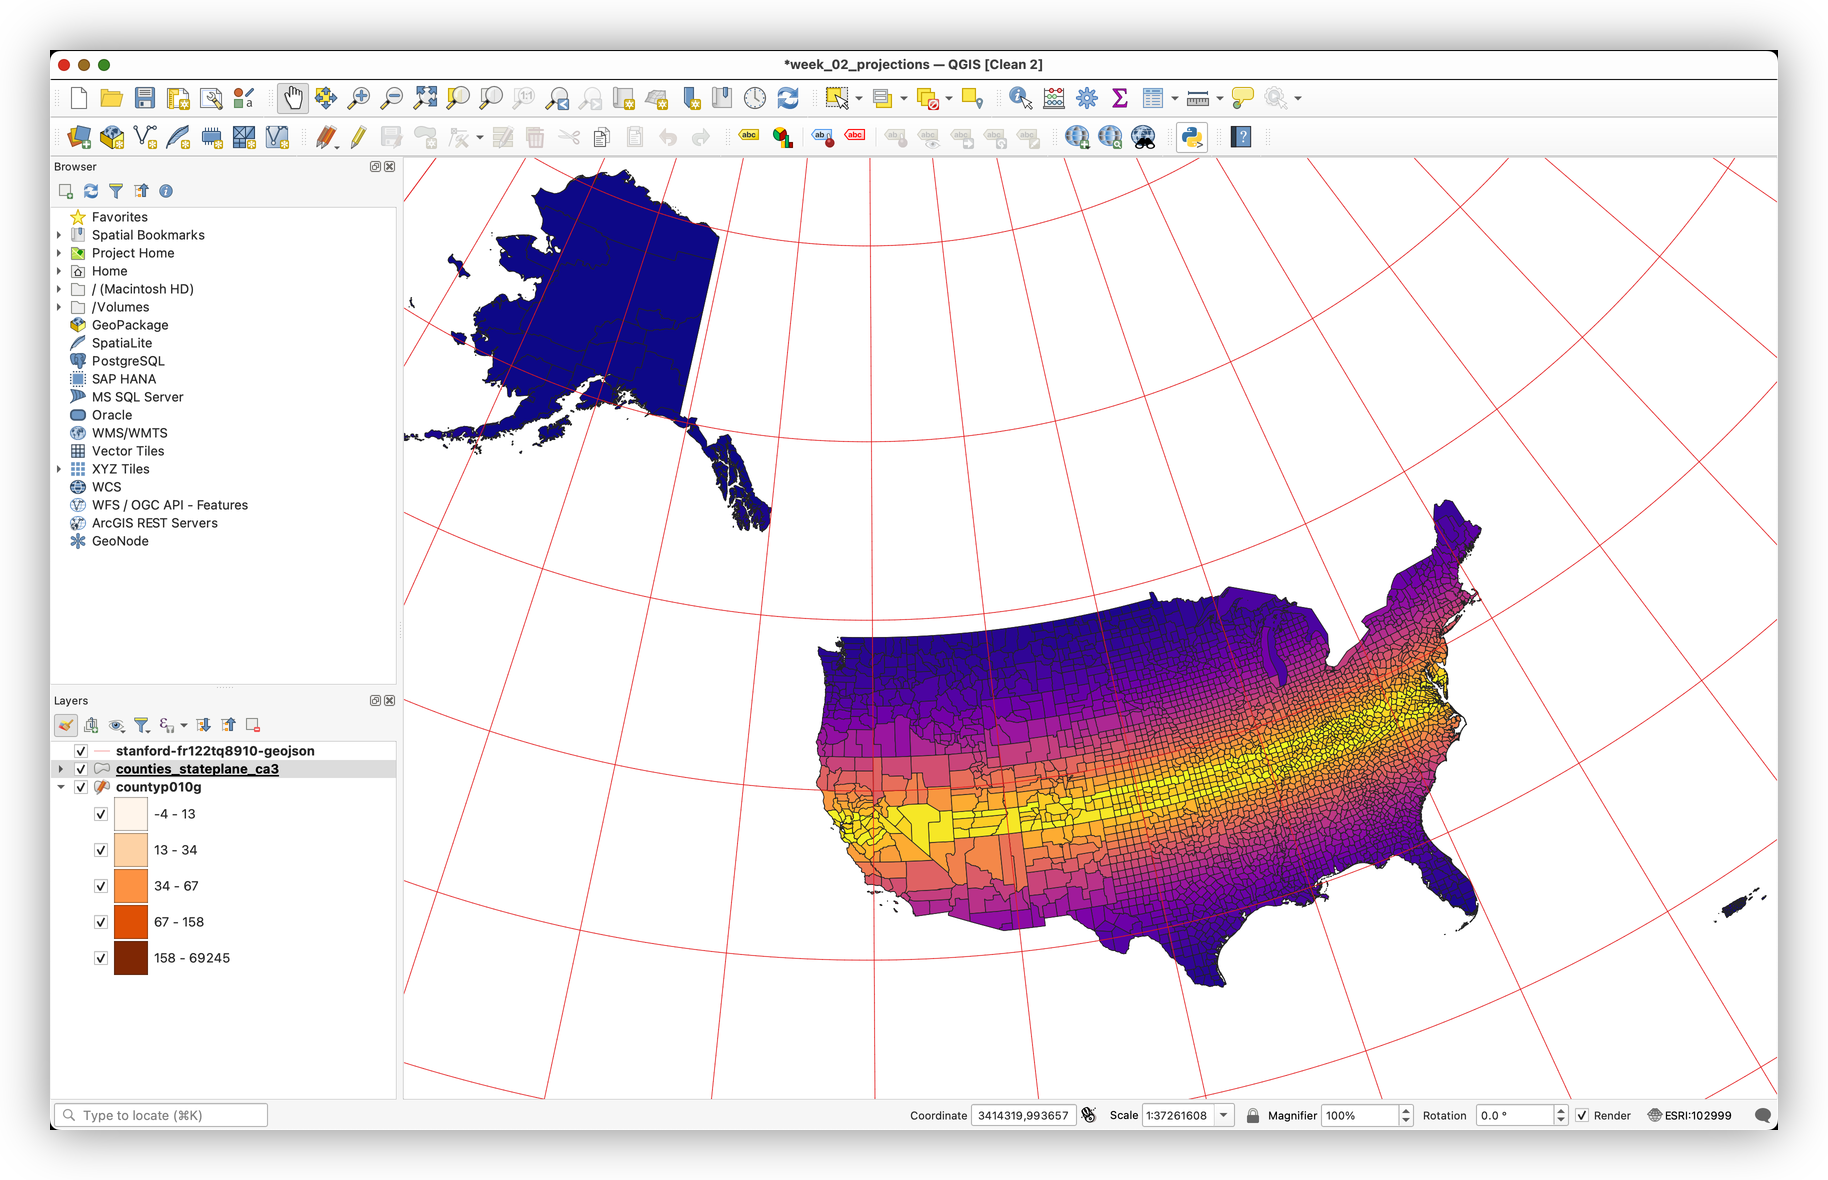Click the Identify Features tool
The height and width of the screenshot is (1180, 1828).
[1019, 98]
